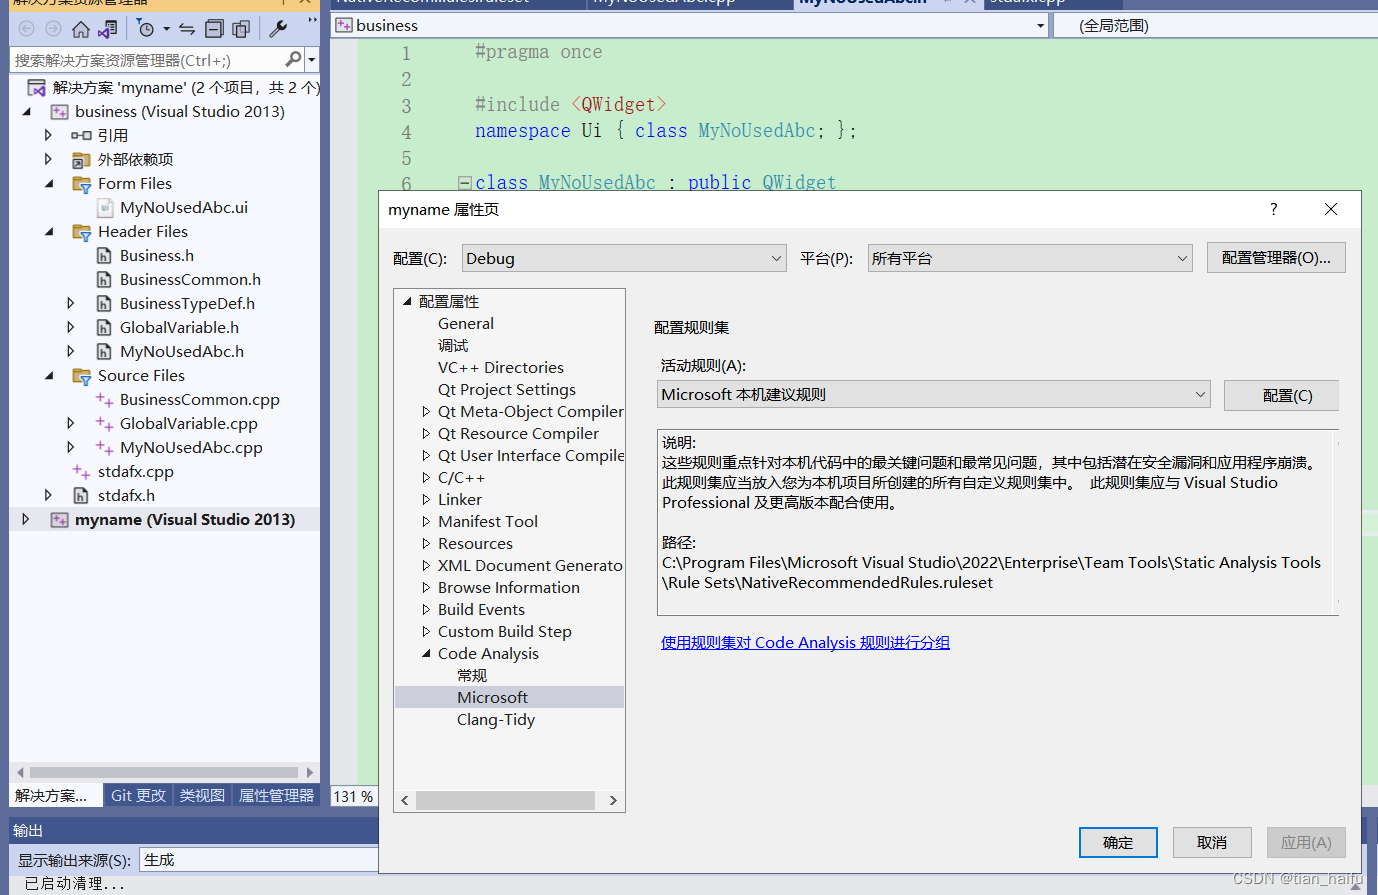The image size is (1378, 895).
Task: Click the Sync with Active Document icon
Action: [106, 28]
